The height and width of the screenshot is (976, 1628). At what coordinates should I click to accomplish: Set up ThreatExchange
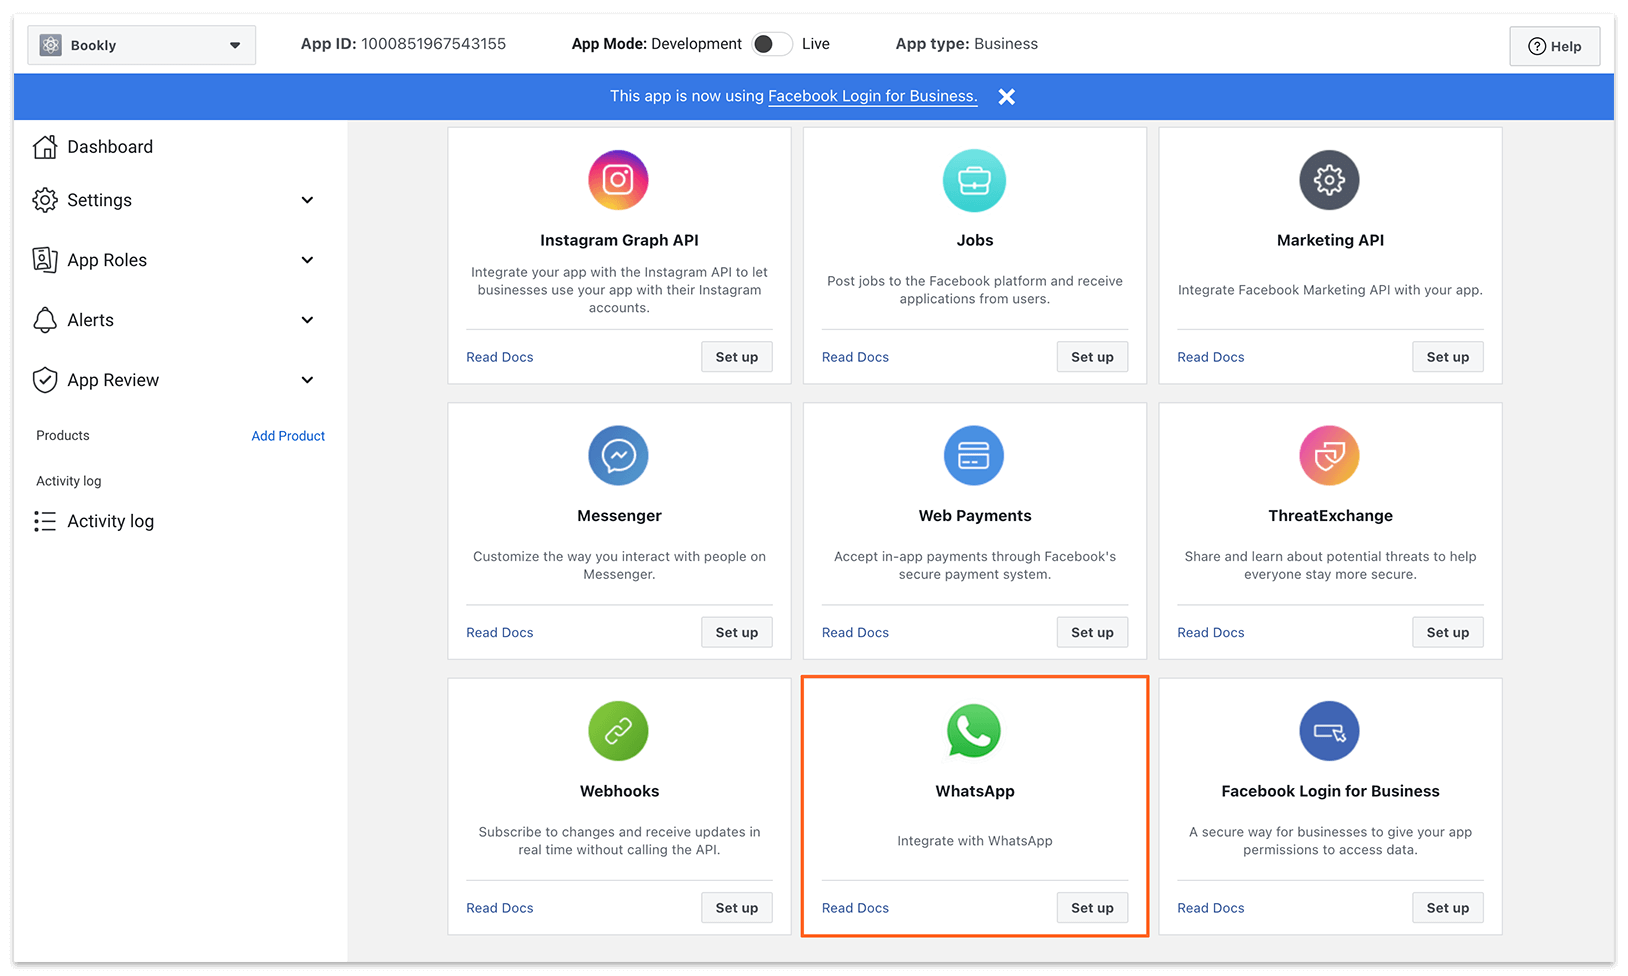click(1447, 632)
